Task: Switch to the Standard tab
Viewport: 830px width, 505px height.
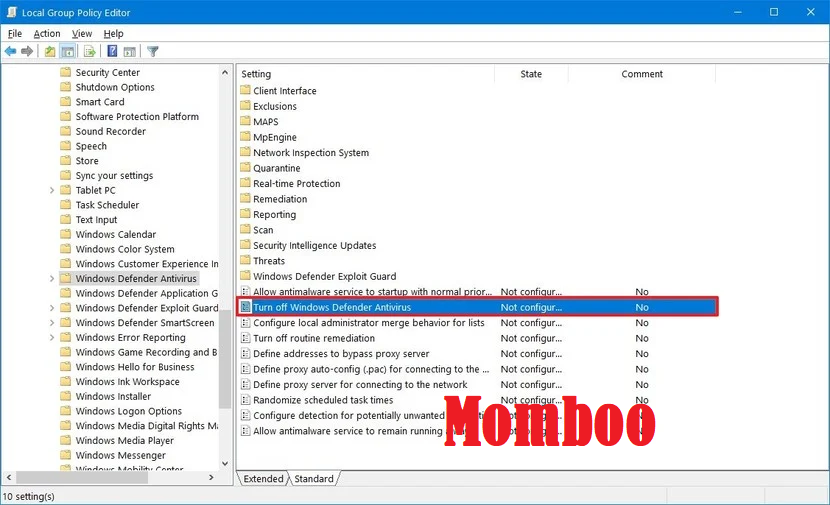Action: (314, 479)
